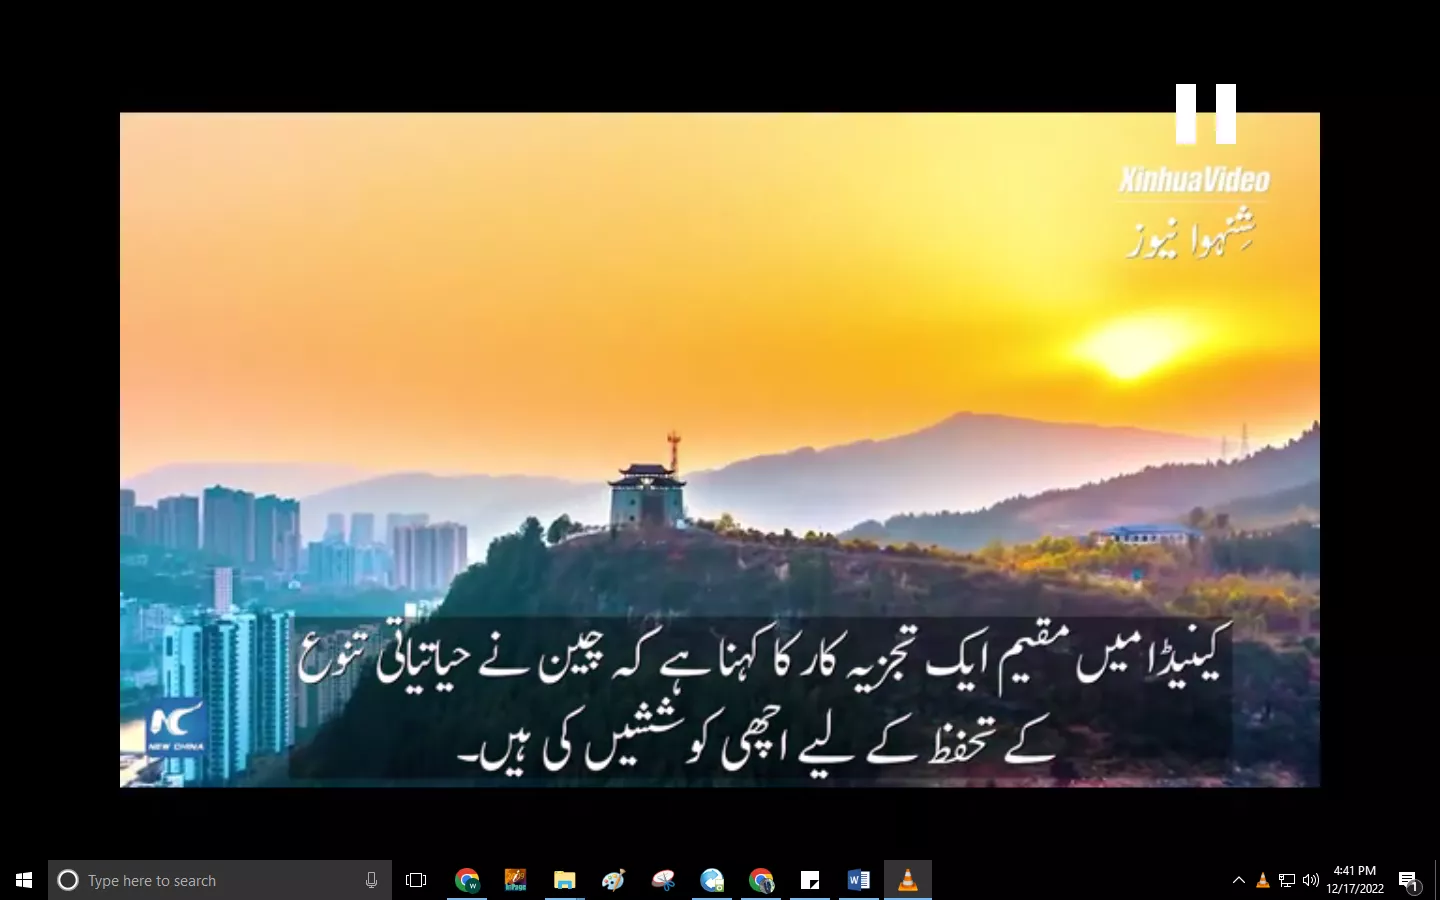The width and height of the screenshot is (1440, 900).
Task: Open the black-and-white square app on taskbar
Action: (x=810, y=880)
